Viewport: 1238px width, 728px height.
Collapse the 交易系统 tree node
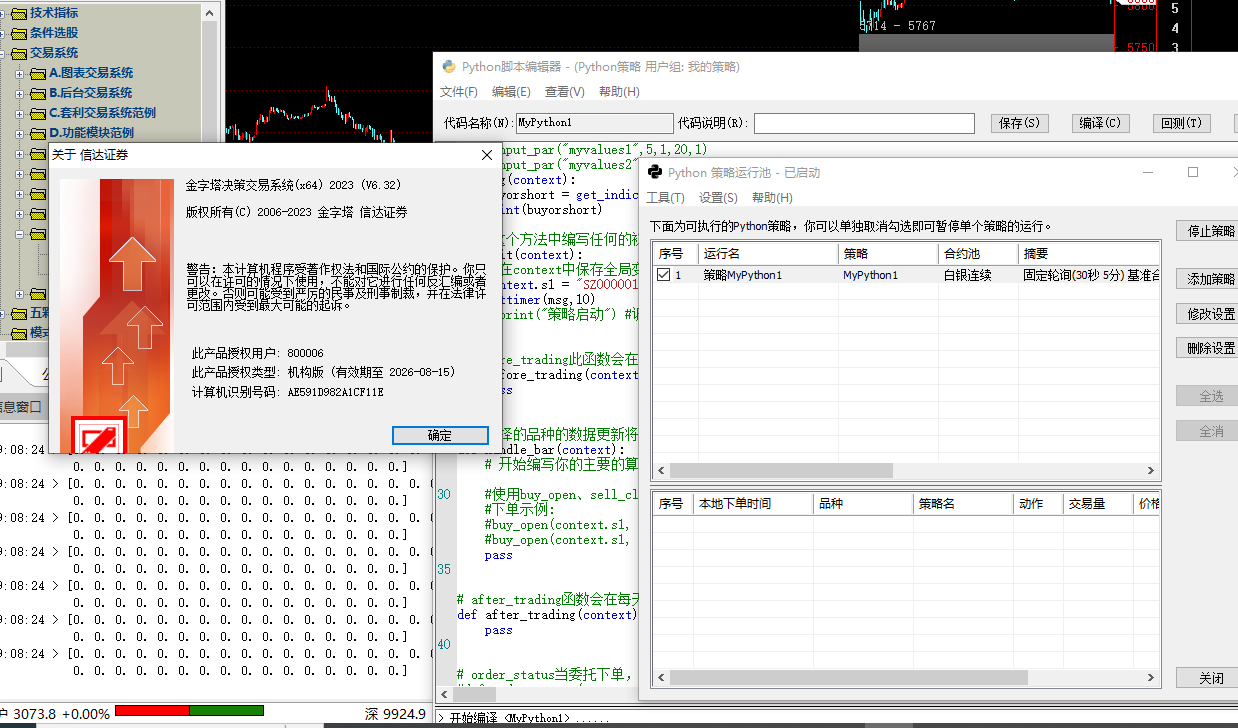click(x=4, y=53)
